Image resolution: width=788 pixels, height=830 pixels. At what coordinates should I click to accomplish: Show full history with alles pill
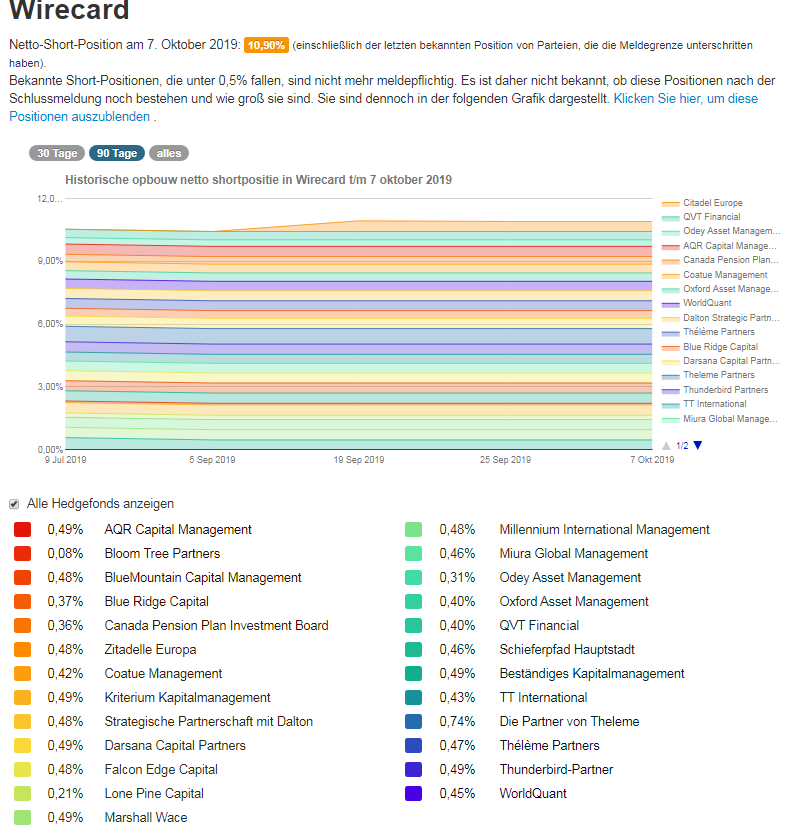169,153
